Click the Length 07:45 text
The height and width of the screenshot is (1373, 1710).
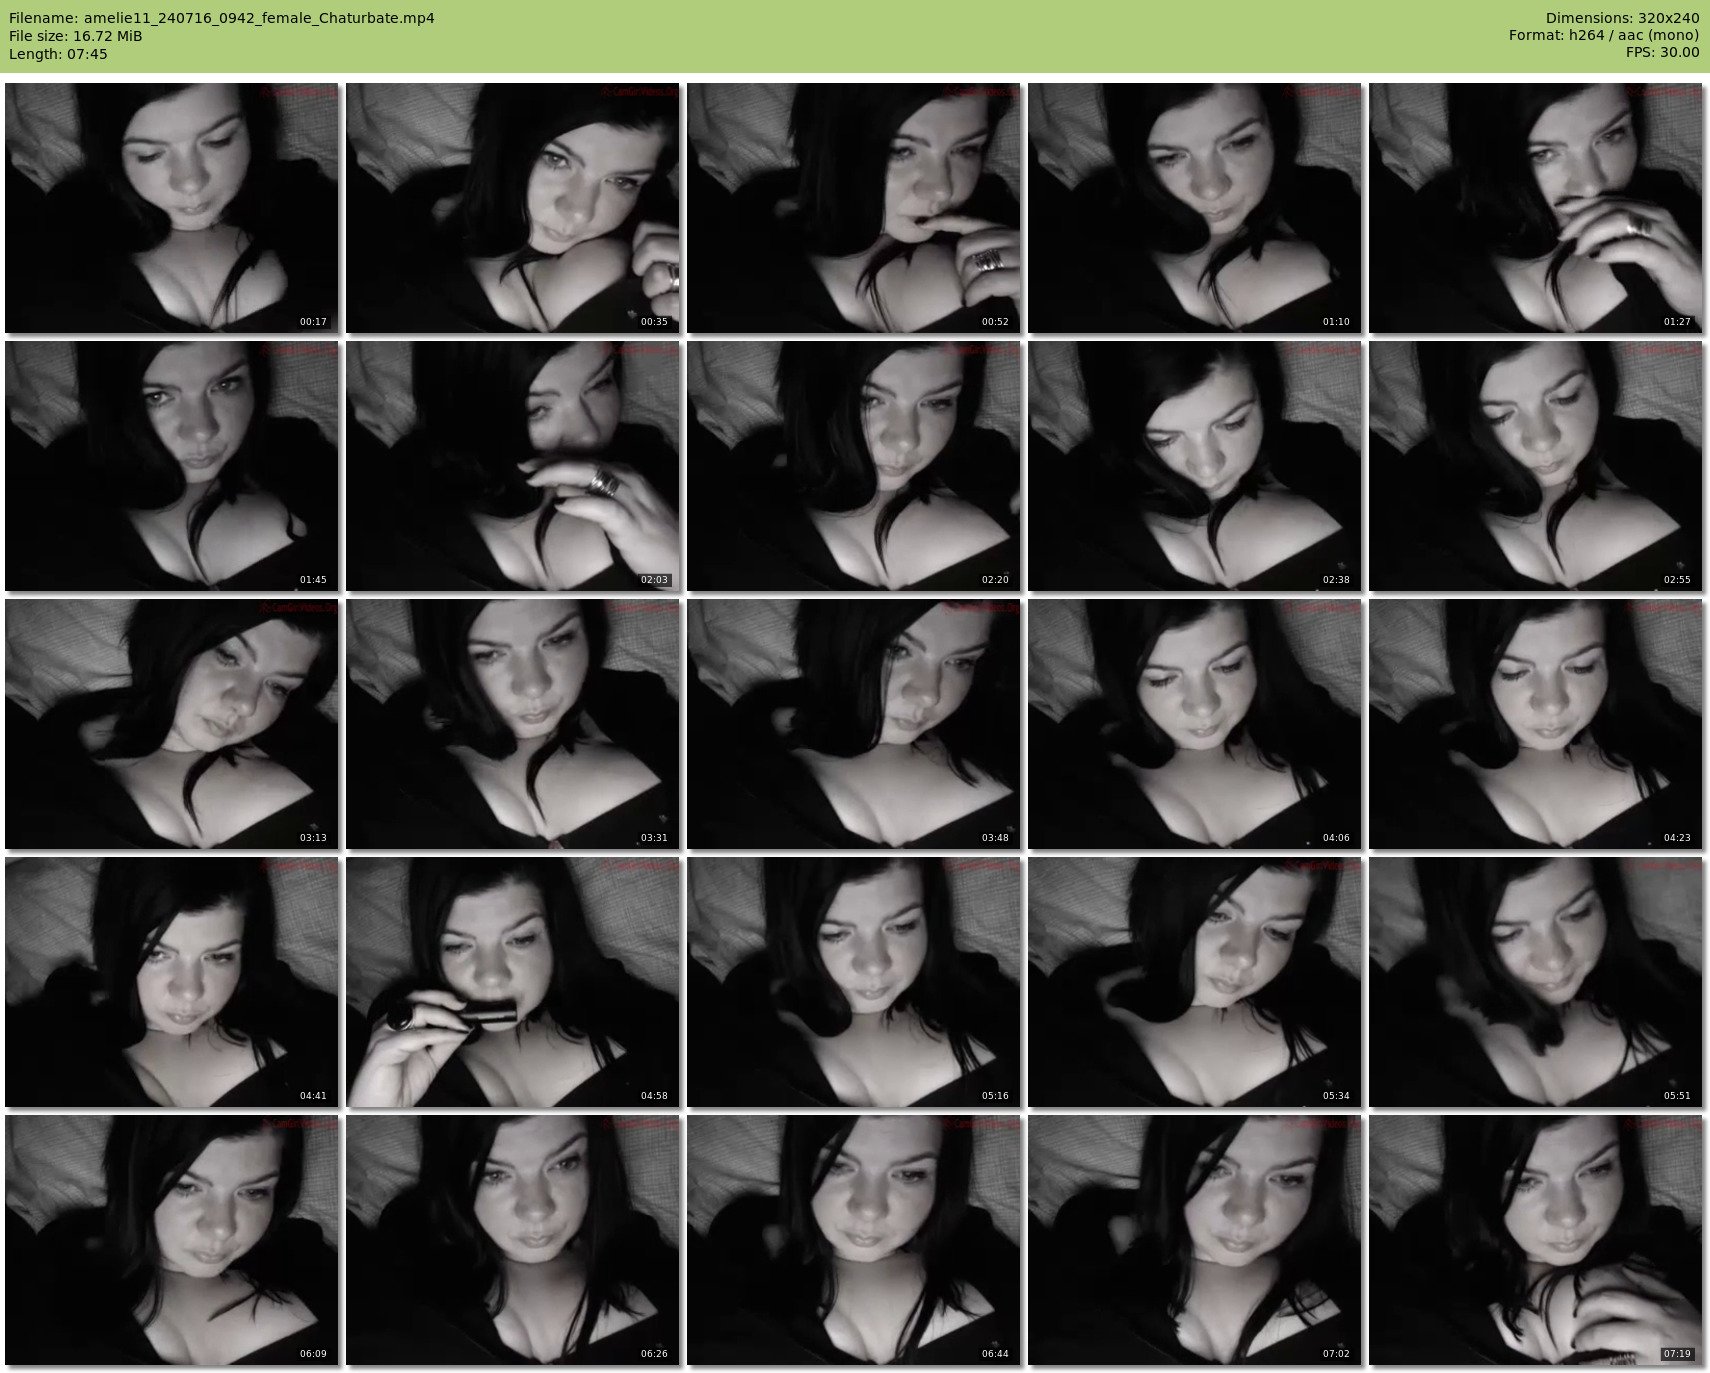click(58, 54)
